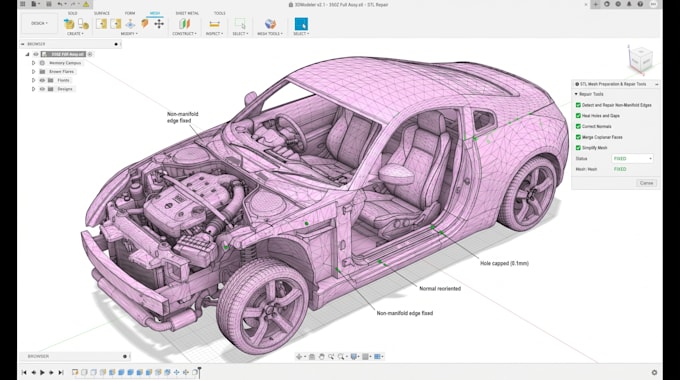Uncheck Merge Coplanar Faces
The width and height of the screenshot is (680, 380).
click(578, 137)
